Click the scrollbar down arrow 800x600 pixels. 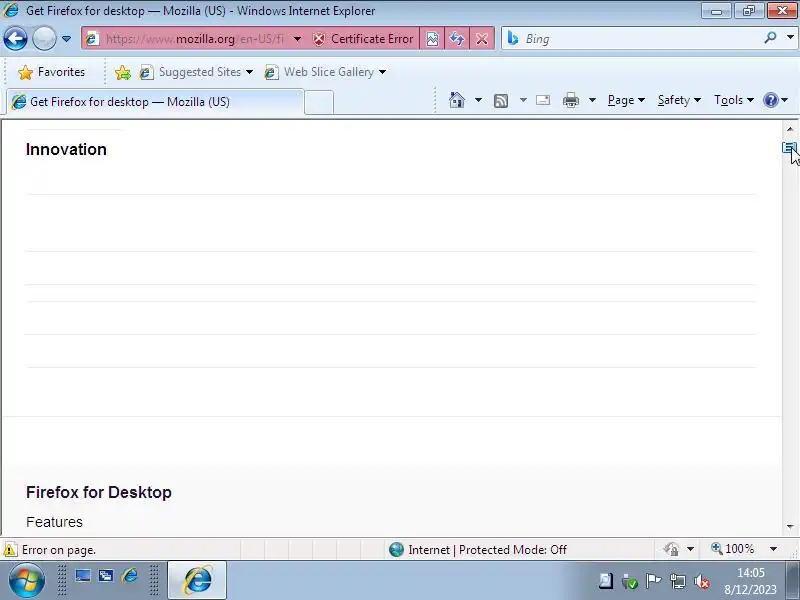pyautogui.click(x=790, y=526)
